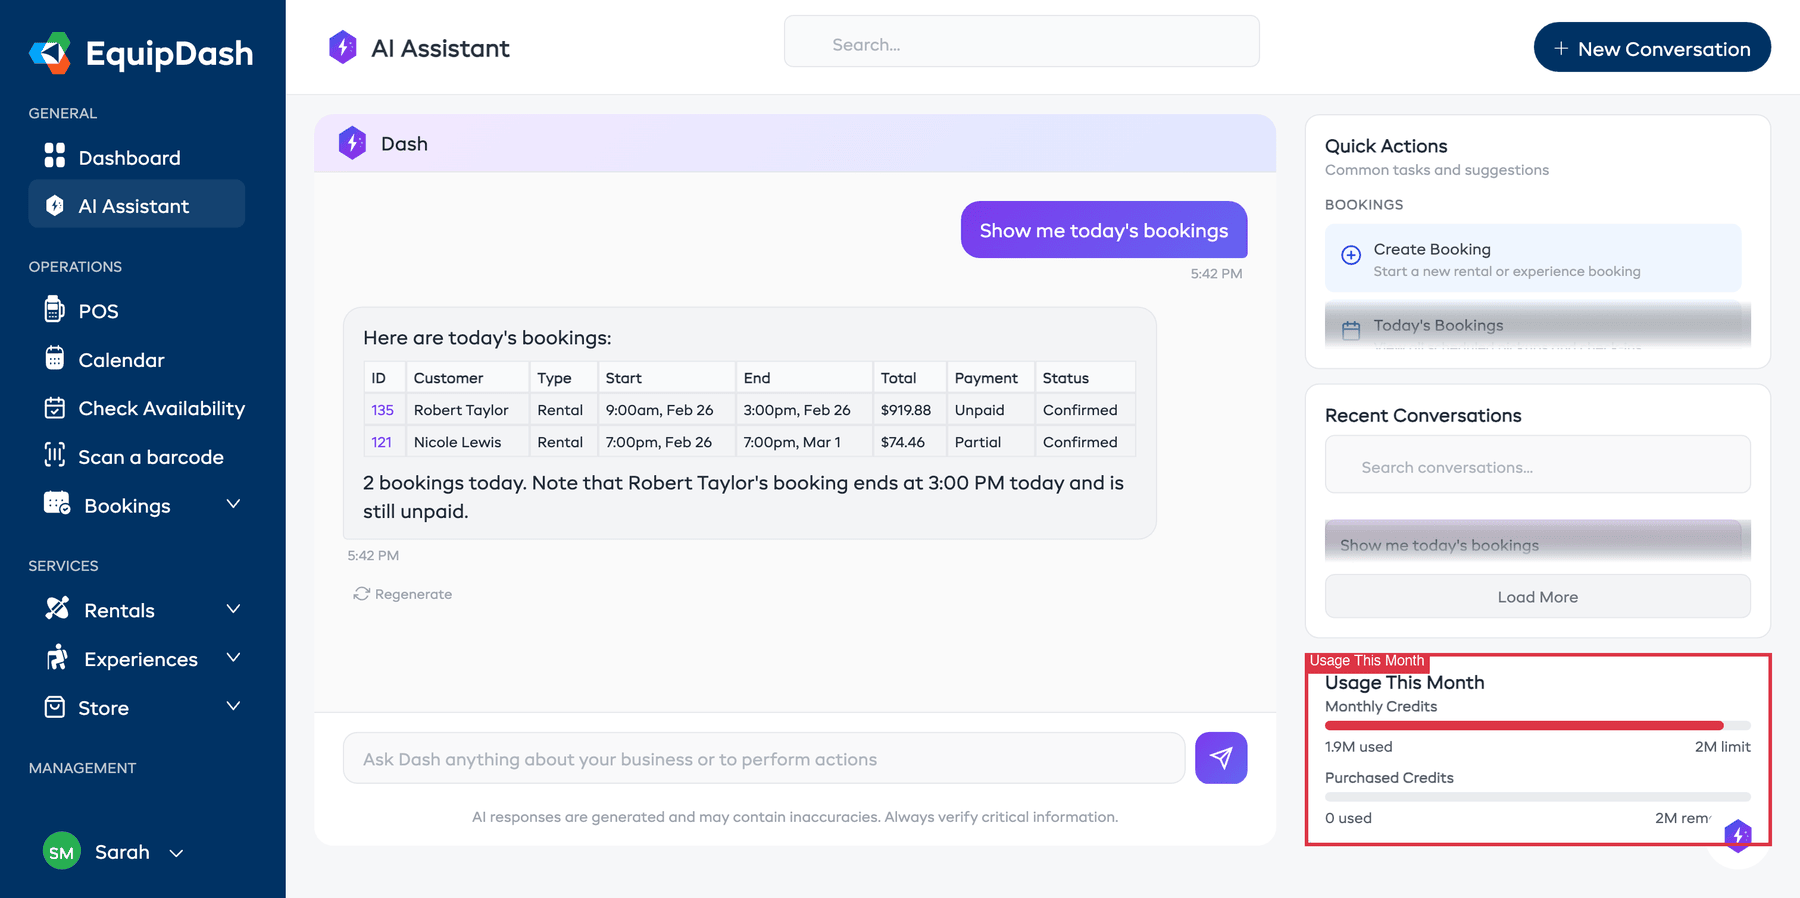Click the 9:00am, Feb 26 start cell
This screenshot has height=898, width=1800.
[x=667, y=410]
